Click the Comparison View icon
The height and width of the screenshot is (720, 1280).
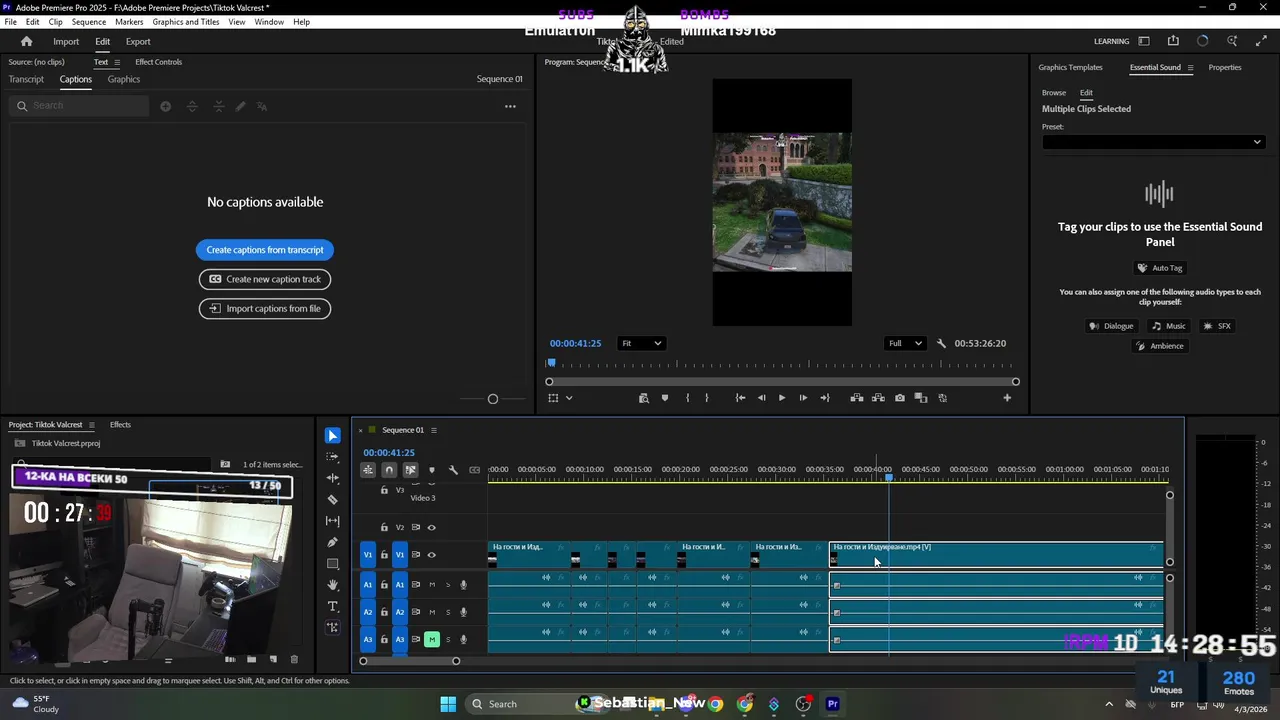[x=921, y=398]
